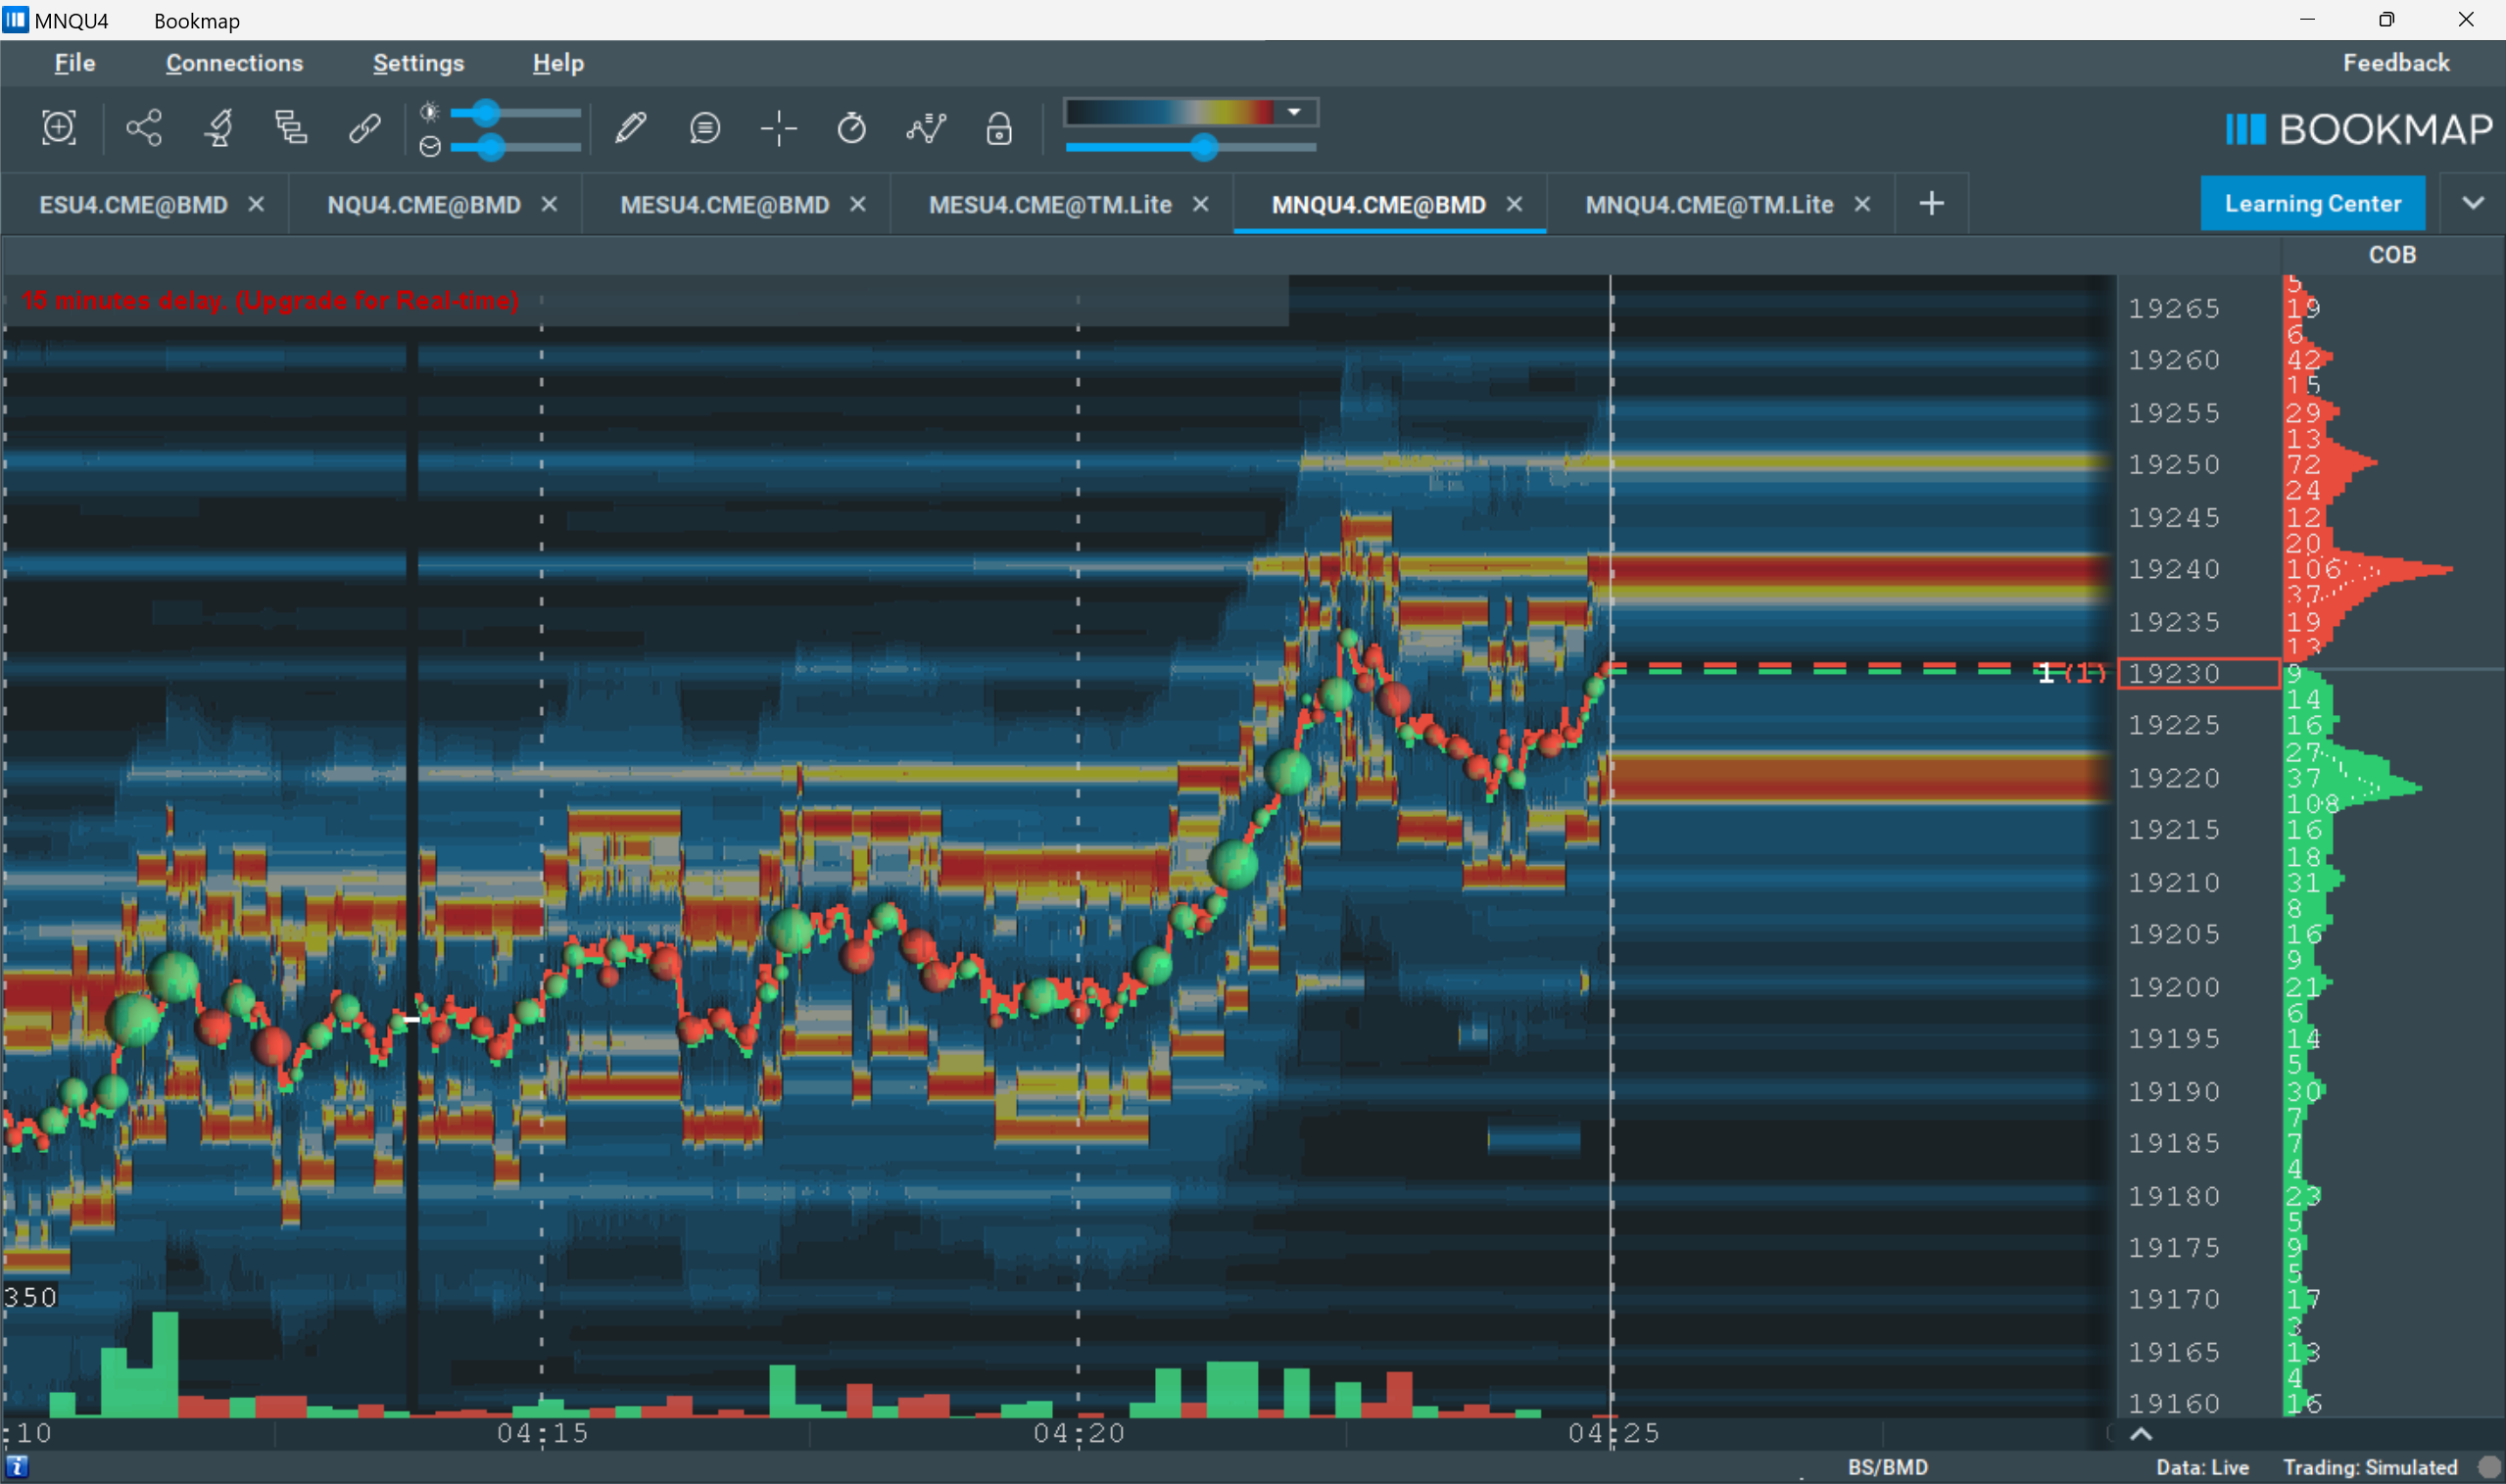Click the microscope studies icon
Image resolution: width=2506 pixels, height=1484 pixels.
click(218, 128)
